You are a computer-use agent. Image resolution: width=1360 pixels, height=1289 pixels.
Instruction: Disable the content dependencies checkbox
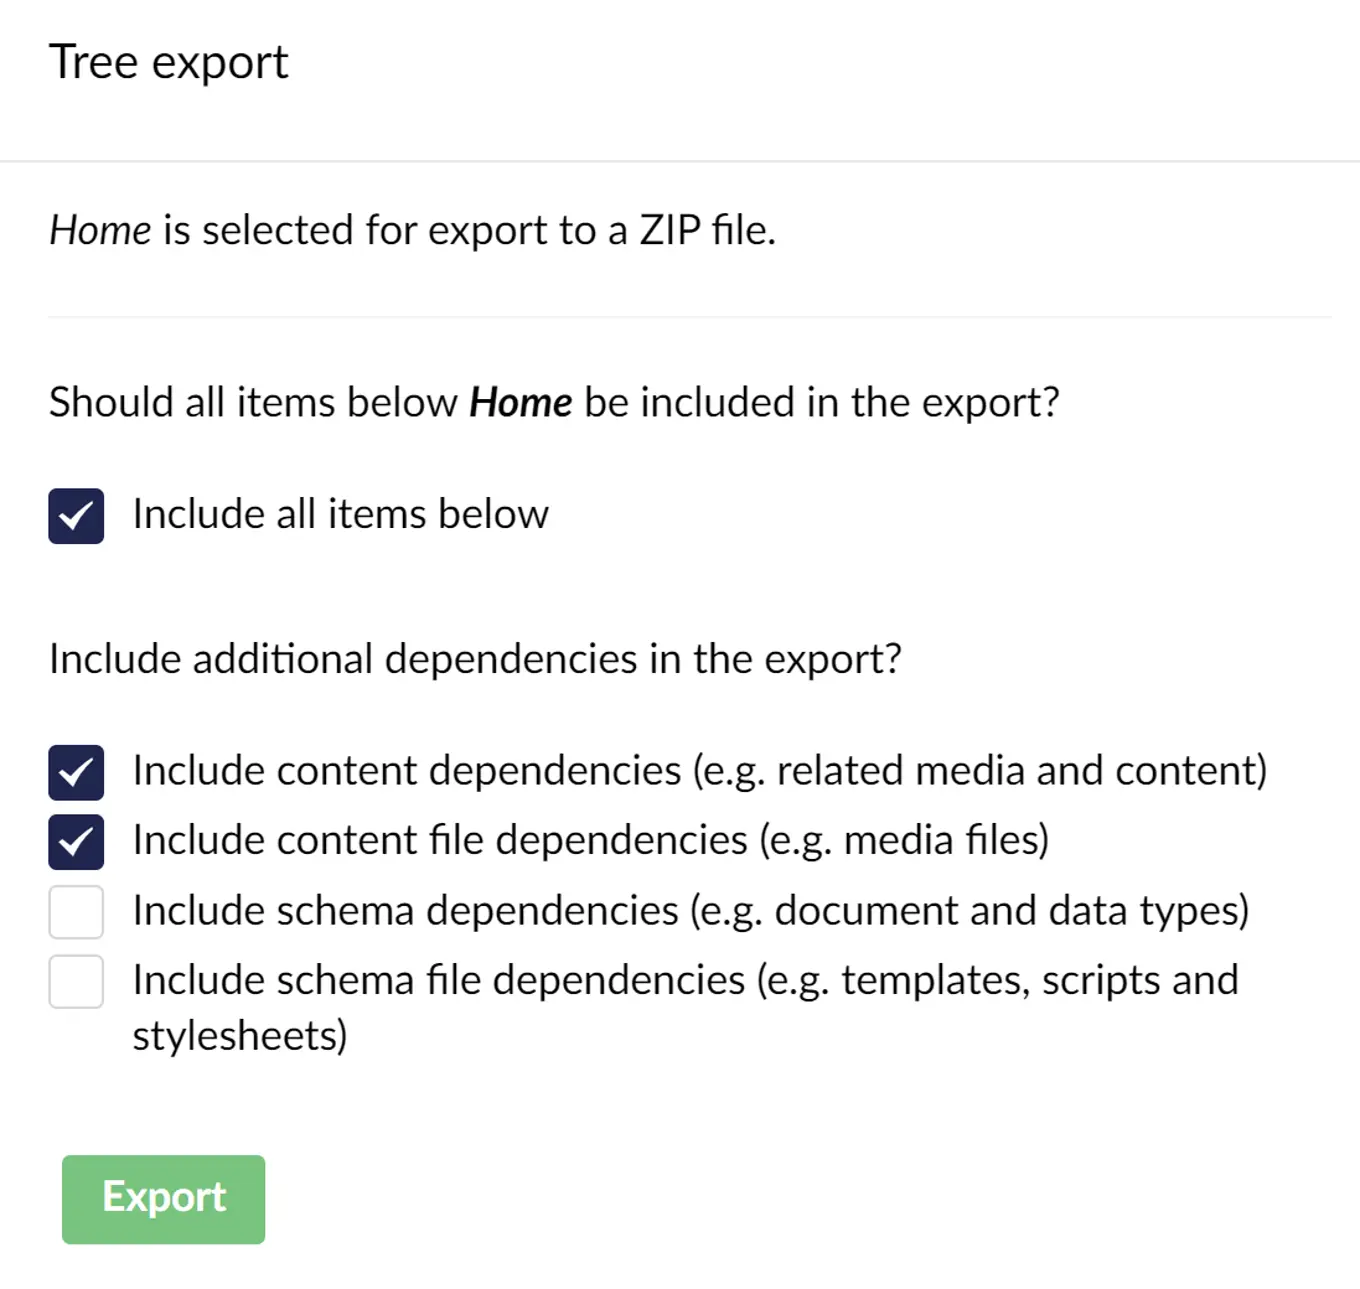76,772
